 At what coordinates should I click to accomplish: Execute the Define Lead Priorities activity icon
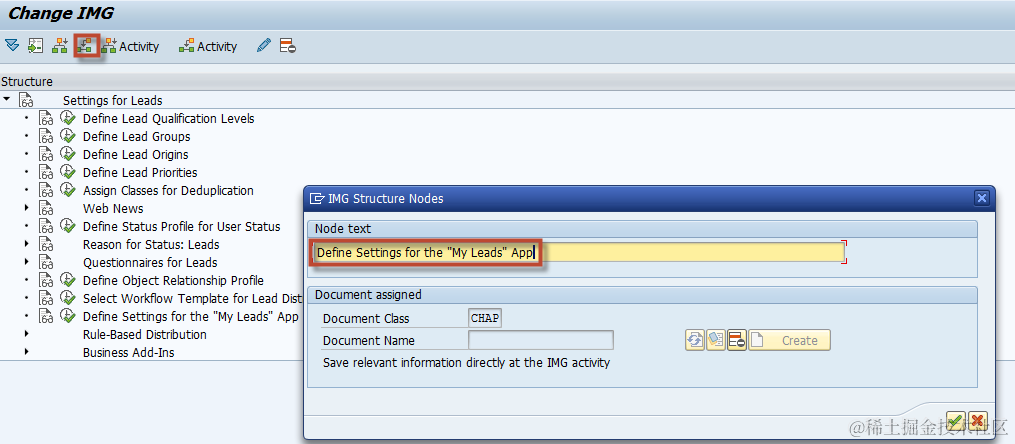coord(67,172)
